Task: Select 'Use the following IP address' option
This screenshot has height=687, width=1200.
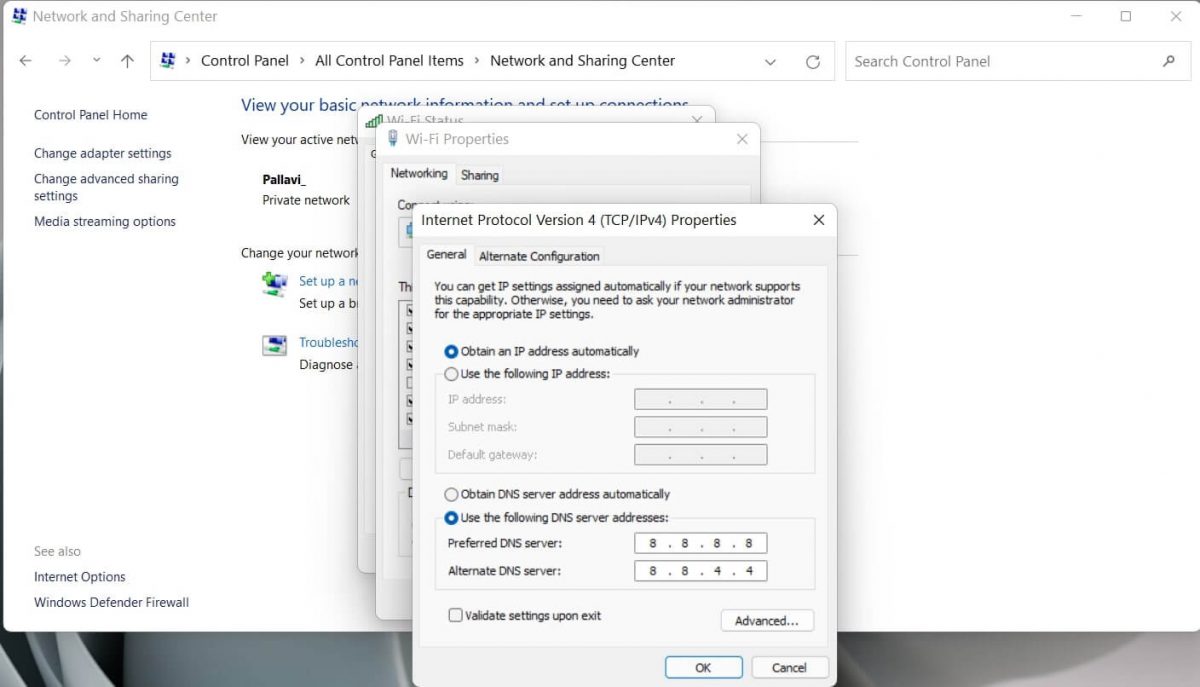Action: [x=451, y=374]
